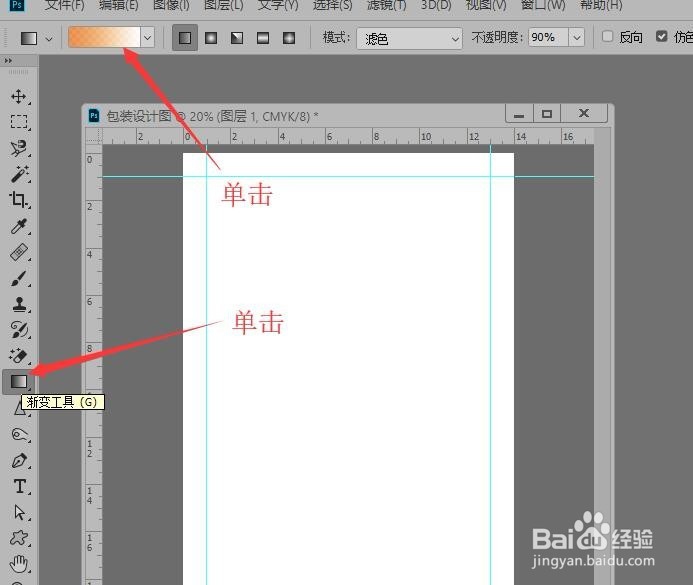Viewport: 693px width, 585px height.
Task: Minimize the 包装设计图 document window
Action: (519, 114)
